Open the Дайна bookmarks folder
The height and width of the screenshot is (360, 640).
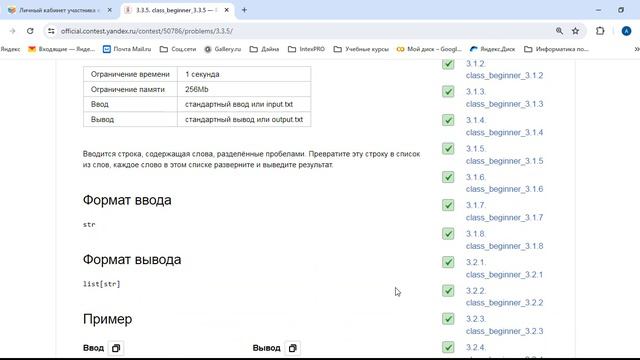(x=264, y=49)
